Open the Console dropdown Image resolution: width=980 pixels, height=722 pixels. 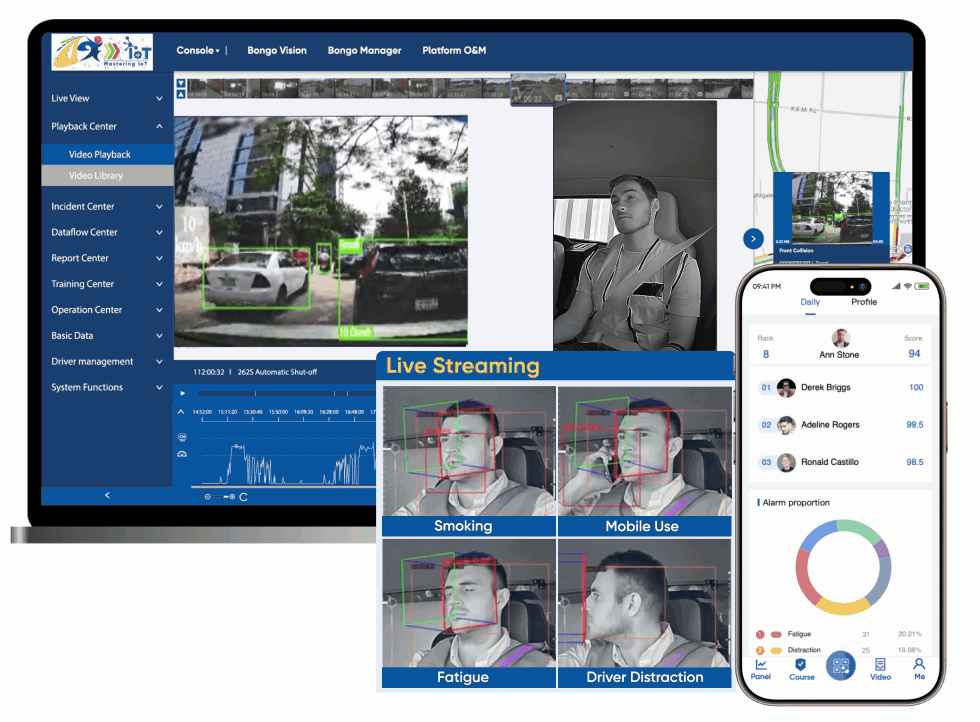(198, 50)
